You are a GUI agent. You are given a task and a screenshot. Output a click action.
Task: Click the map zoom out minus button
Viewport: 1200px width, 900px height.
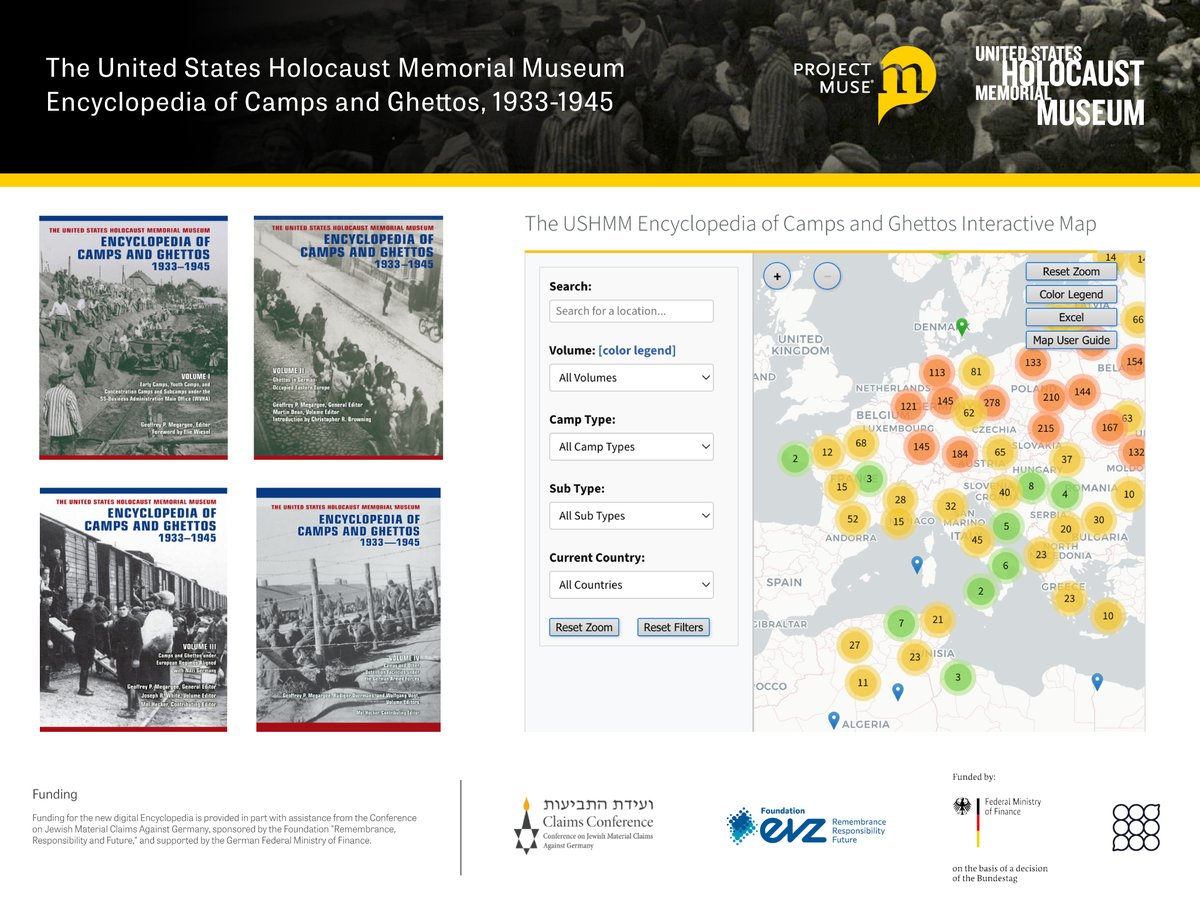(x=827, y=275)
